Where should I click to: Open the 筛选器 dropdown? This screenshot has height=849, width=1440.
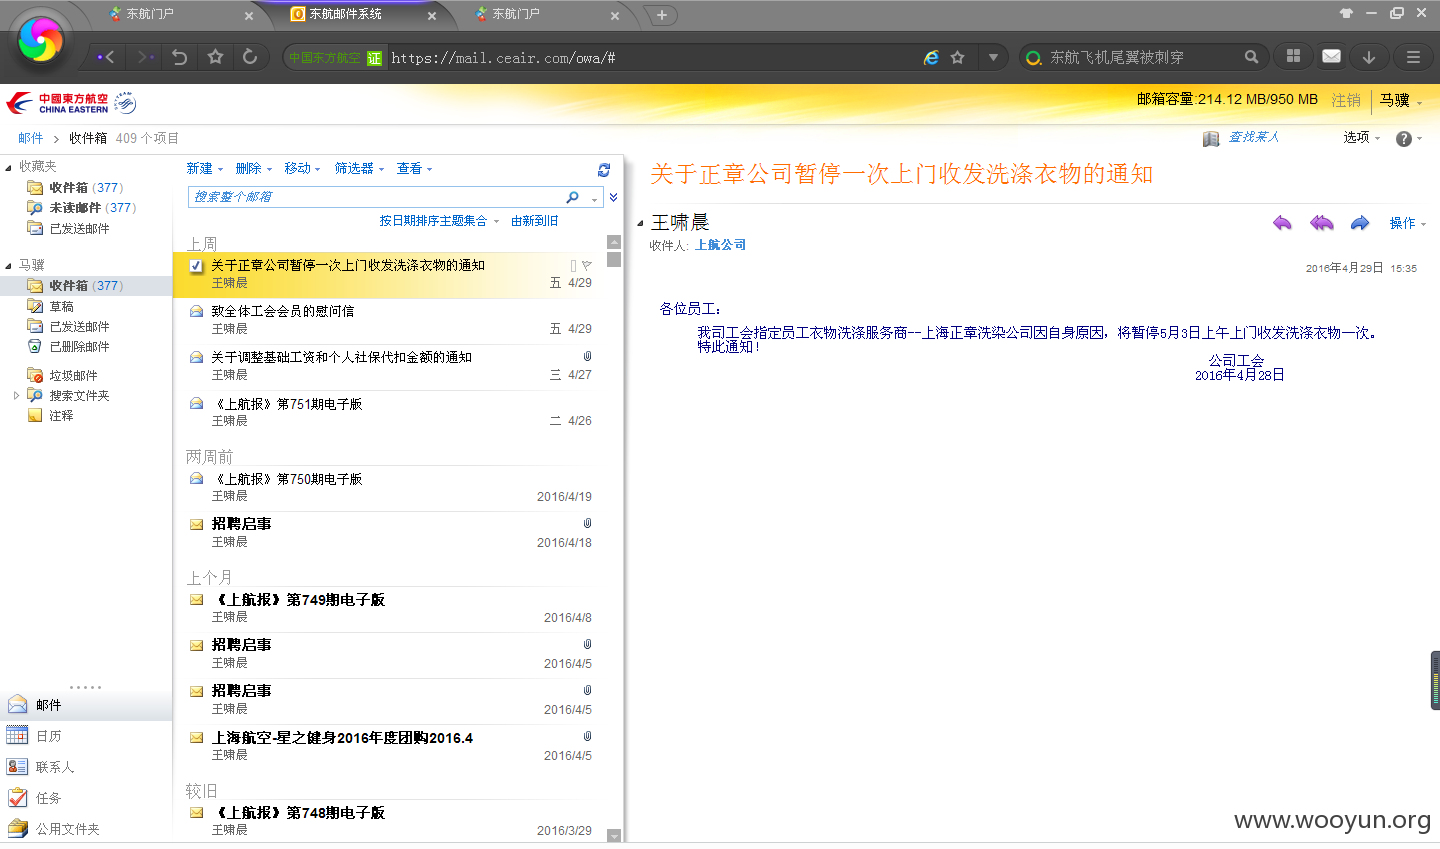pos(359,169)
